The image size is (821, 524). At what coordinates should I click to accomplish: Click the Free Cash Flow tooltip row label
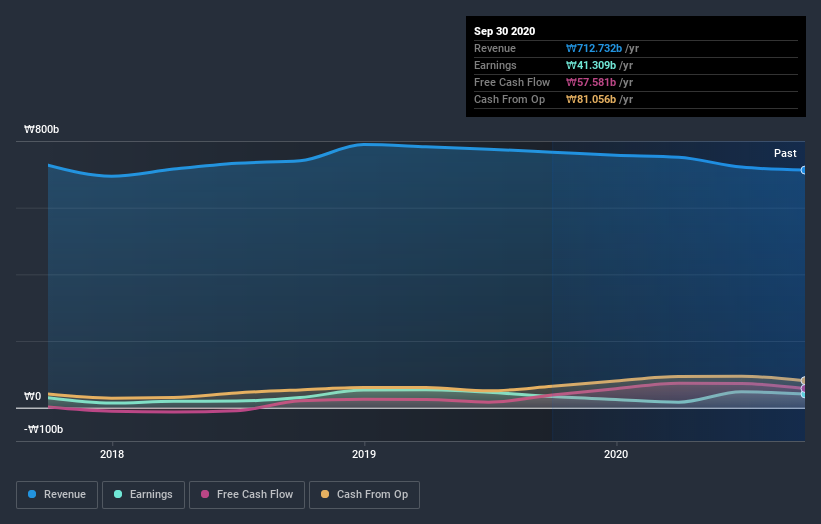point(512,82)
